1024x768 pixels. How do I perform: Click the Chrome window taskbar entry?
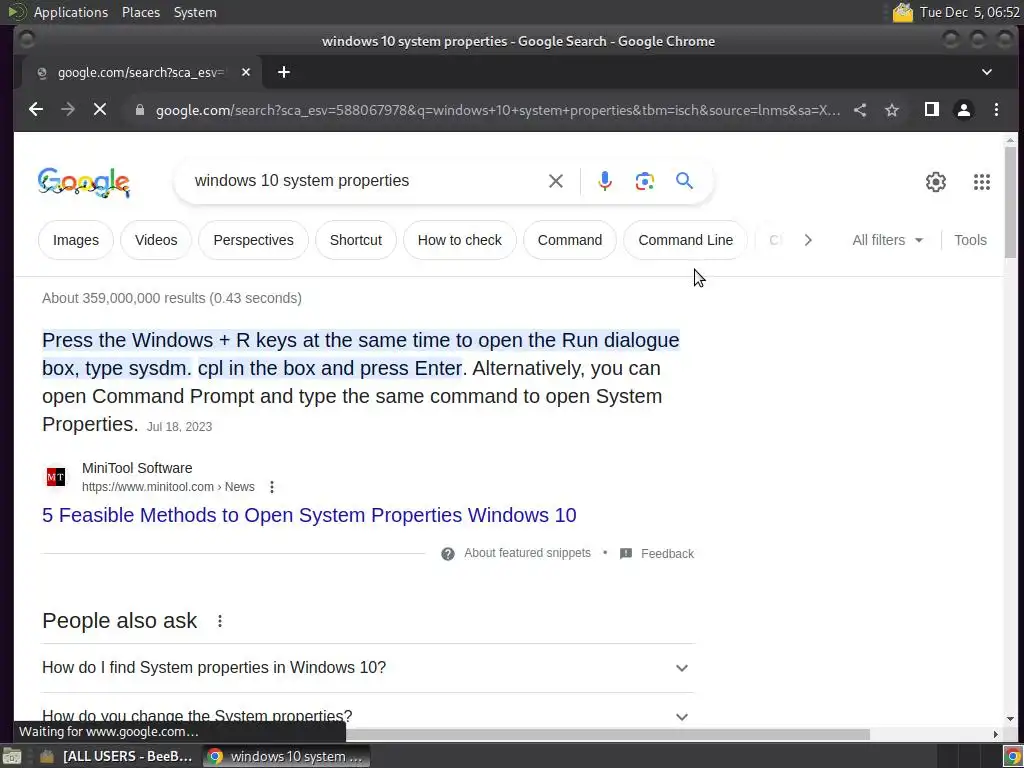[x=287, y=756]
